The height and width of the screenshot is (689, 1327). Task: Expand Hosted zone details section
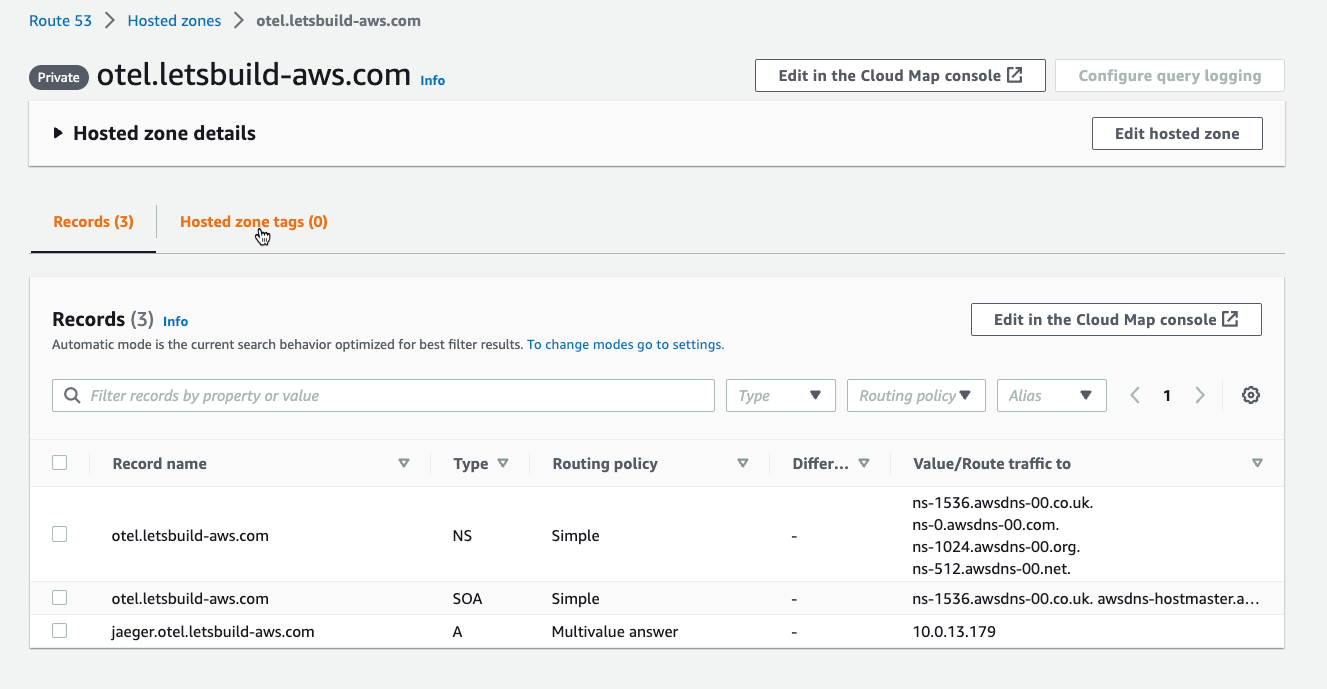pyautogui.click(x=58, y=133)
